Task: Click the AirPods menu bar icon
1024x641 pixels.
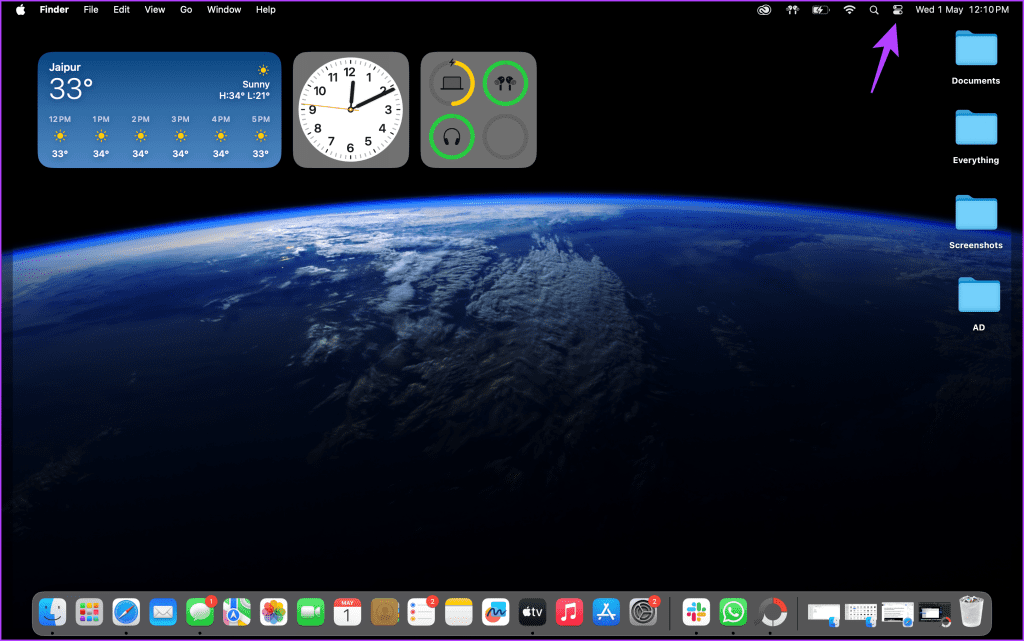Action: tap(792, 10)
